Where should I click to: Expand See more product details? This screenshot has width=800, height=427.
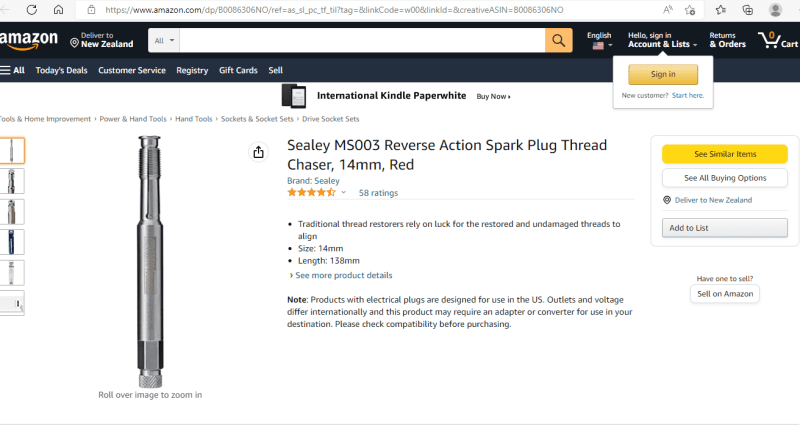click(x=343, y=275)
